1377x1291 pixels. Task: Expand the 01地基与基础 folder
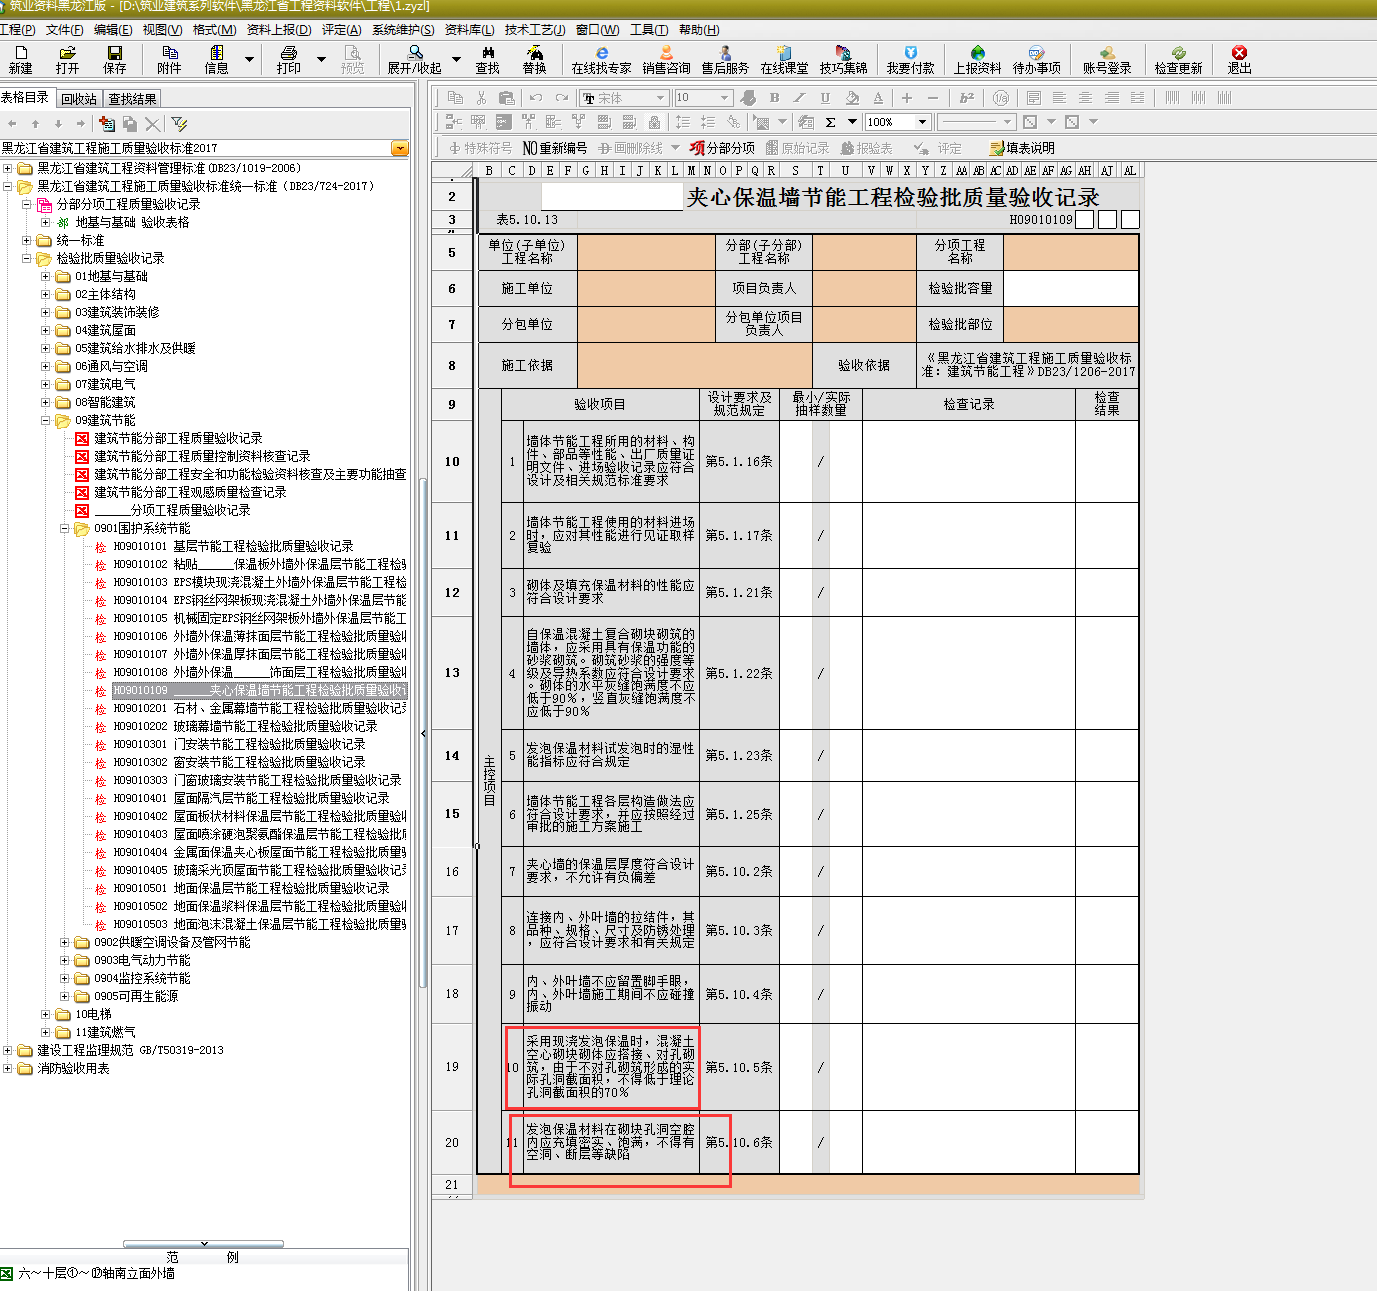point(45,277)
